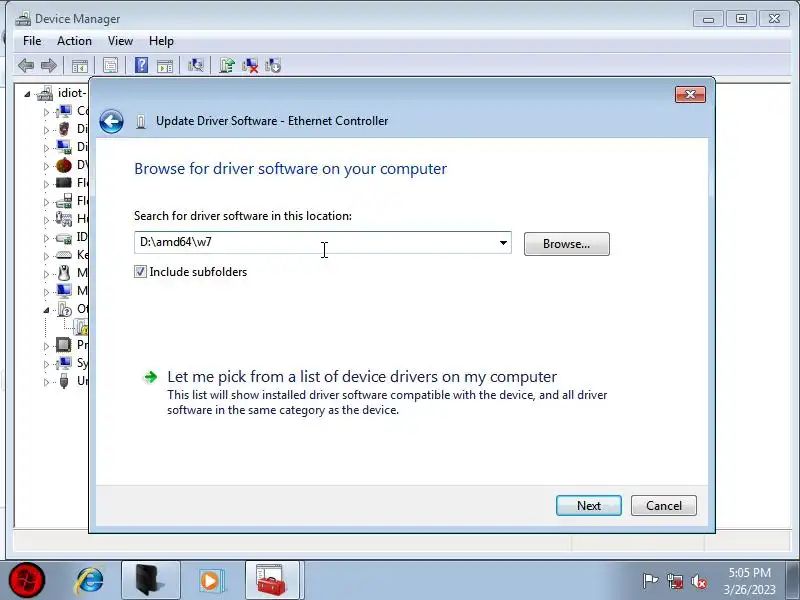
Task: Choose Let me pick from a list link
Action: coord(362,377)
